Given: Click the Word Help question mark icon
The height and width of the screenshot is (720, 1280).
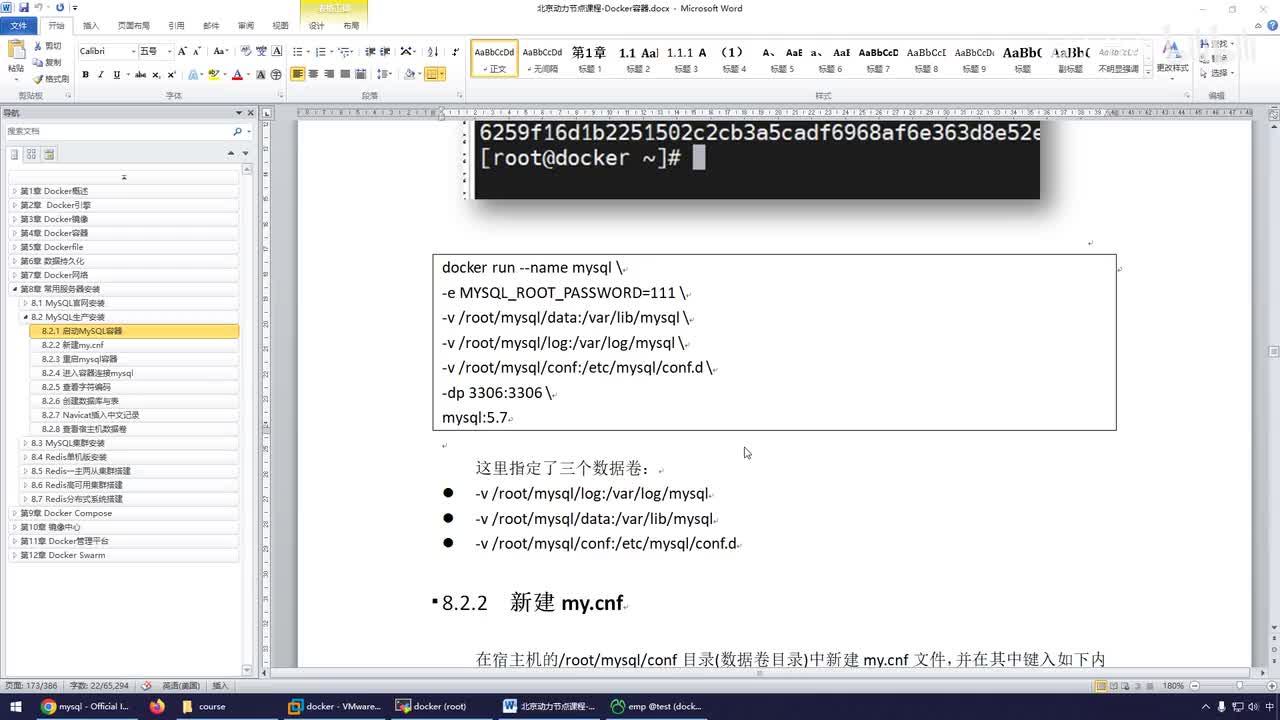Looking at the screenshot, I should click(1271, 25).
